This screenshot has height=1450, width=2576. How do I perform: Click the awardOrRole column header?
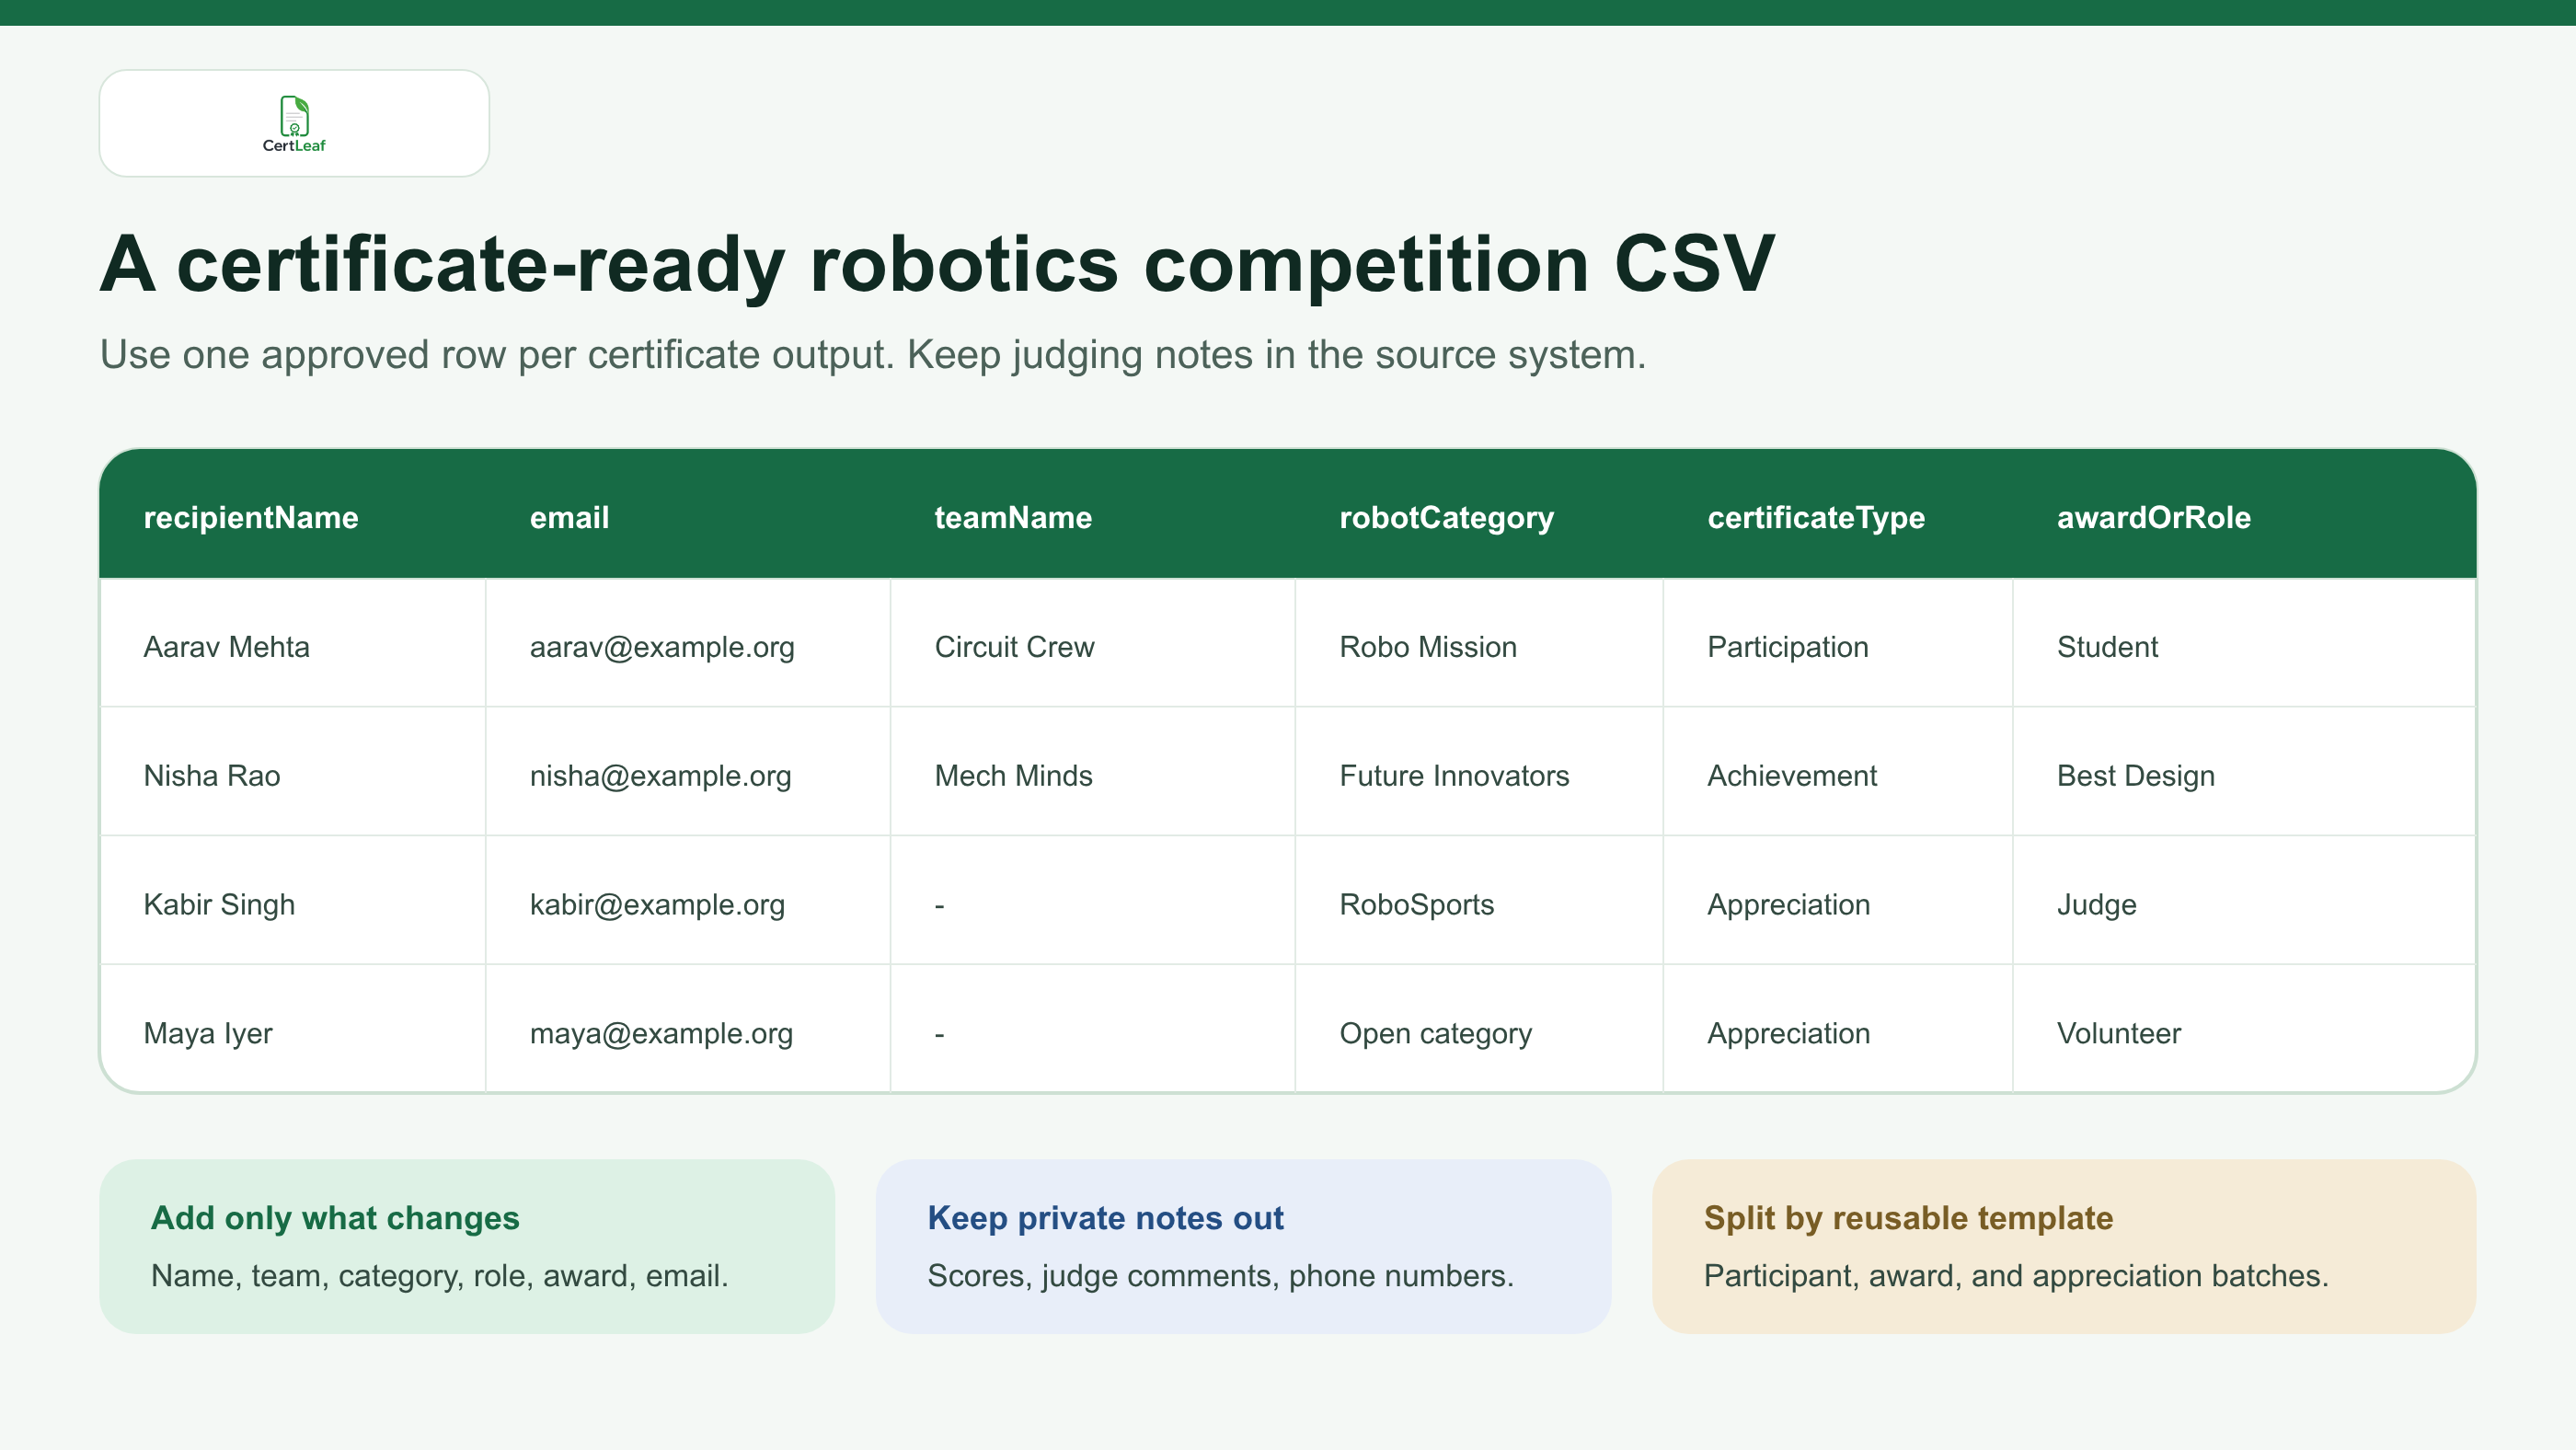pyautogui.click(x=2244, y=516)
